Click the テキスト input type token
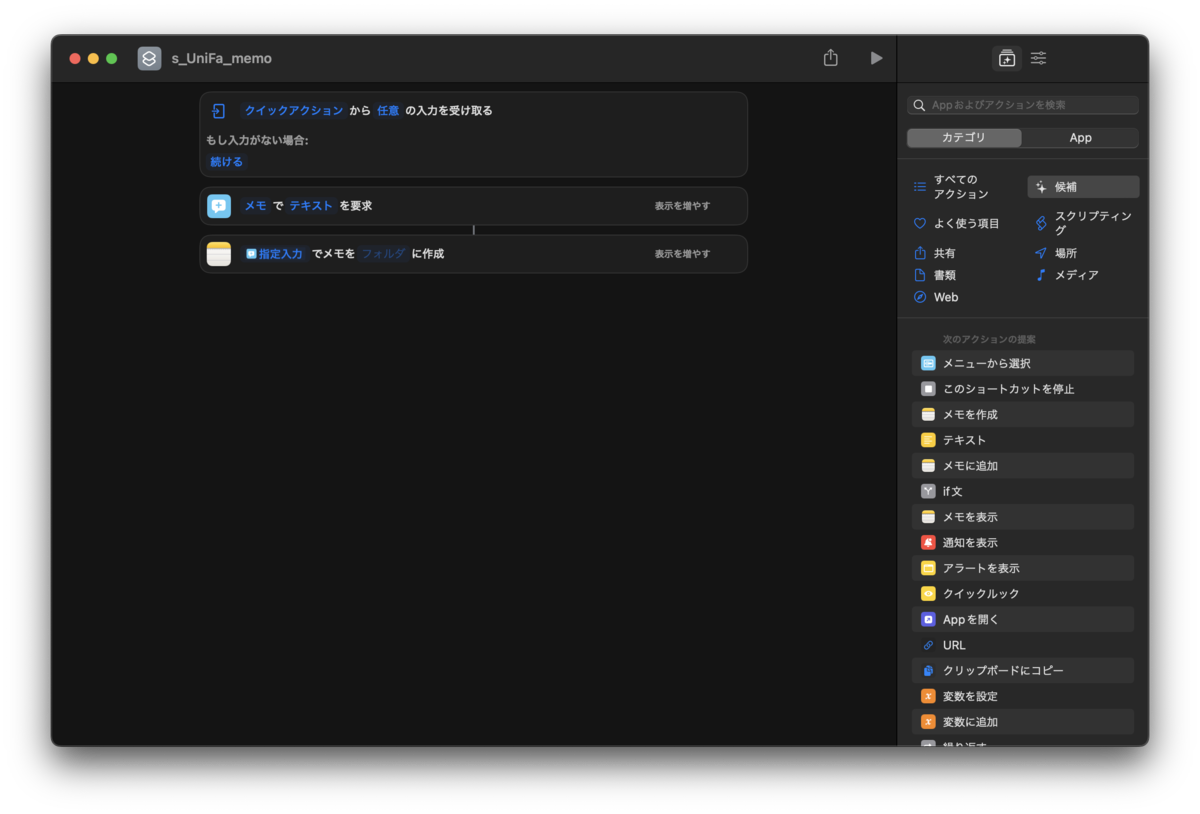Screen dimensions: 1200x814 [311, 206]
